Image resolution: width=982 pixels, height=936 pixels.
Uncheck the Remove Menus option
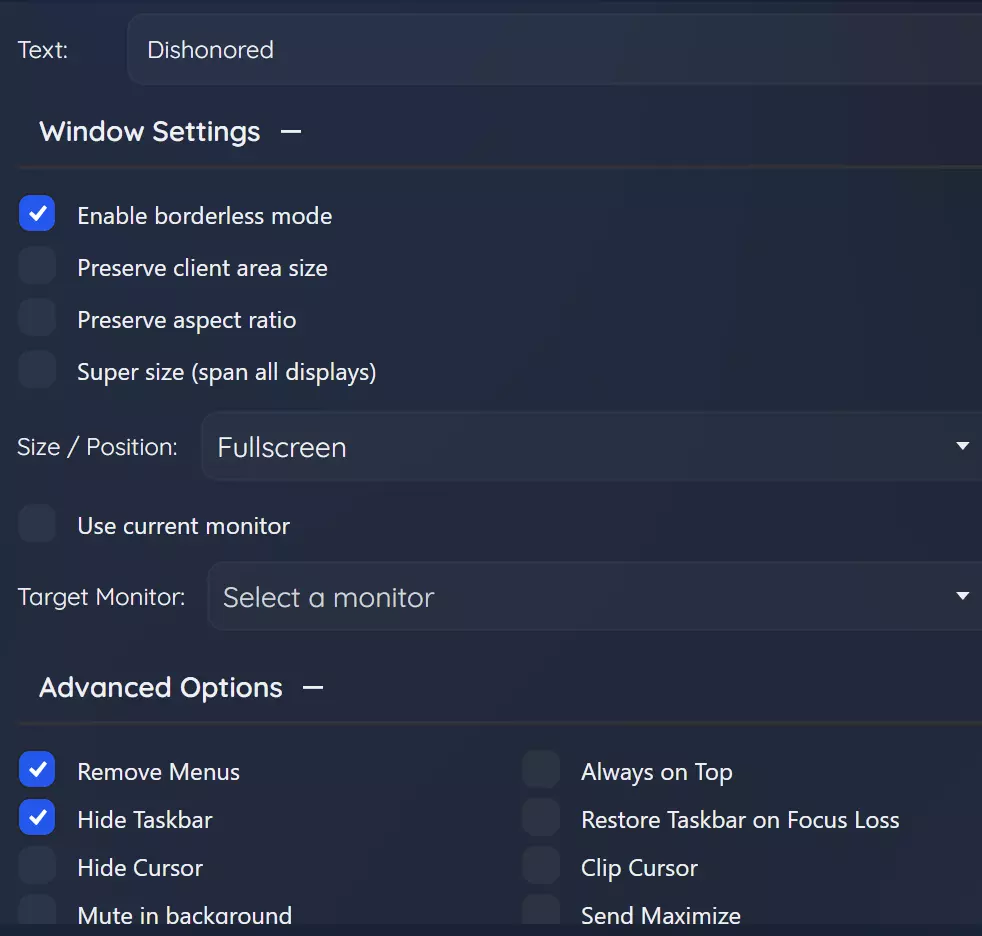pos(37,771)
